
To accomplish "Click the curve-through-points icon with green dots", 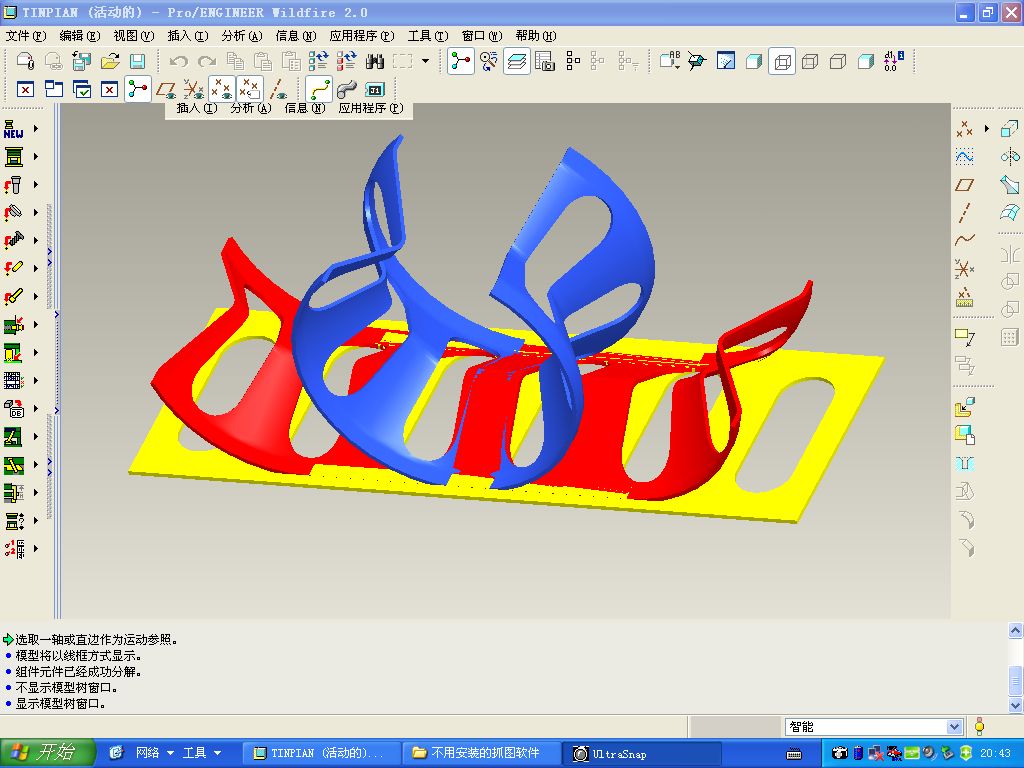I will click(x=319, y=89).
